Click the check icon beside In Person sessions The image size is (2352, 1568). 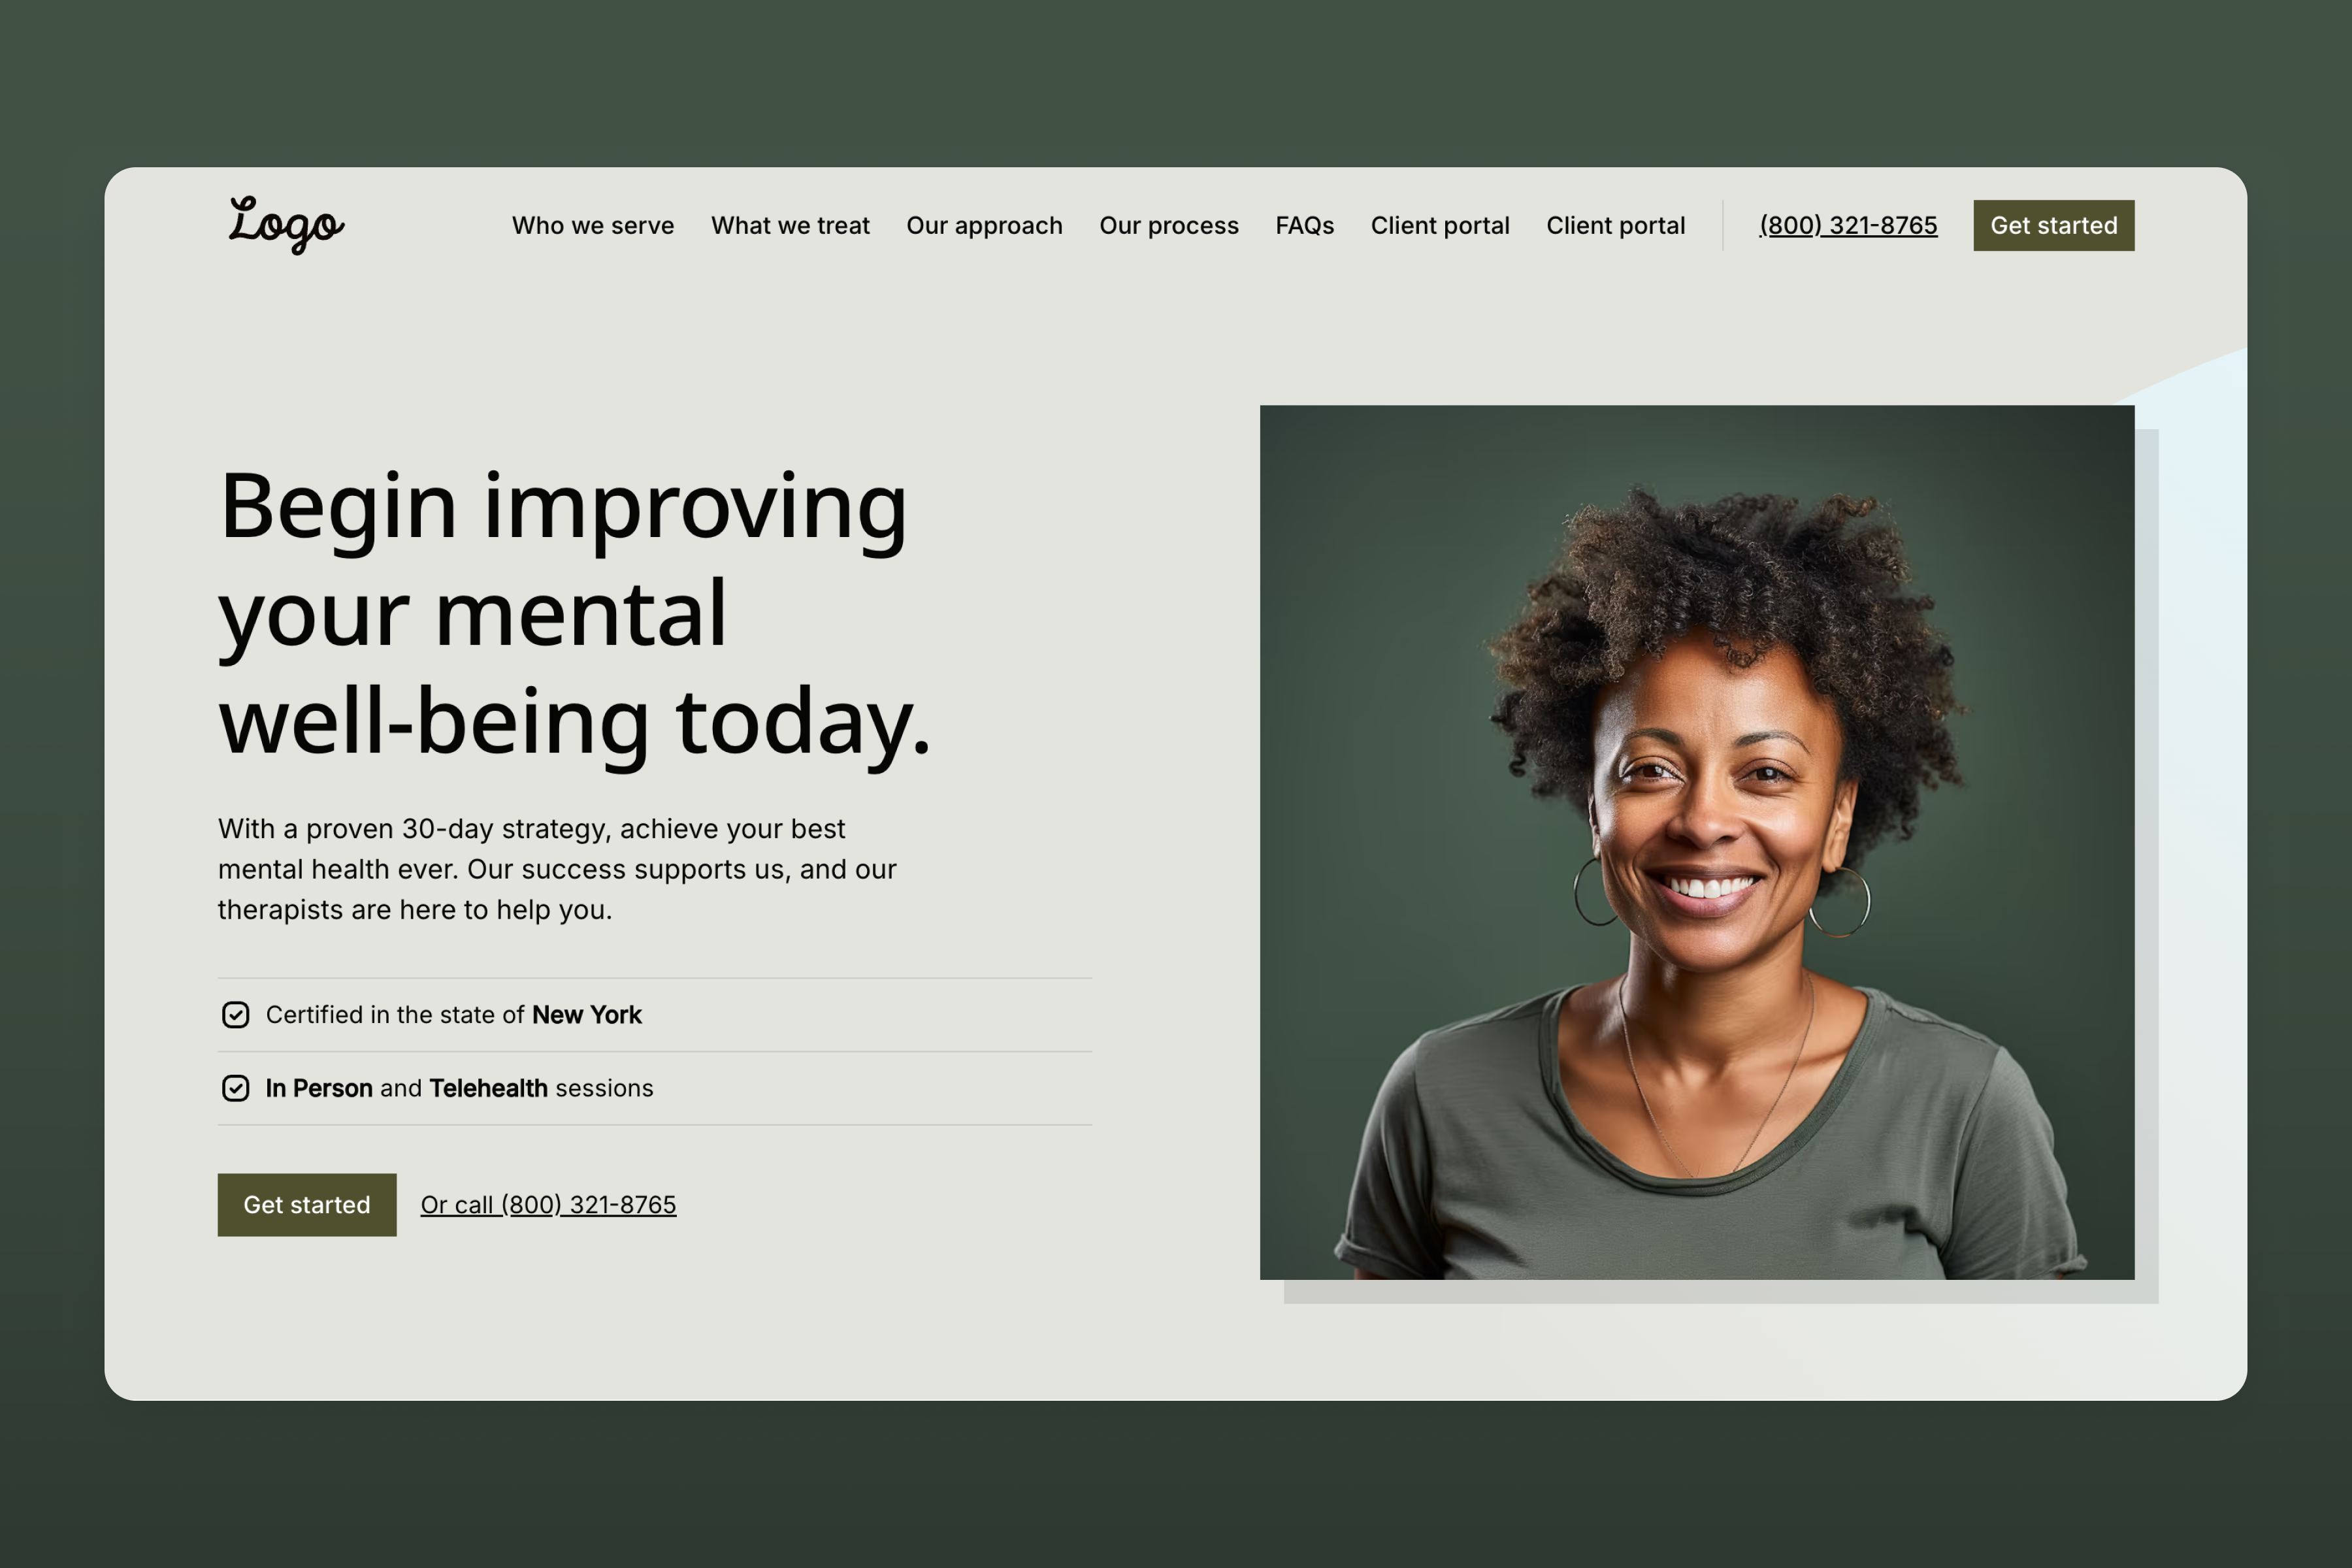pos(236,1088)
